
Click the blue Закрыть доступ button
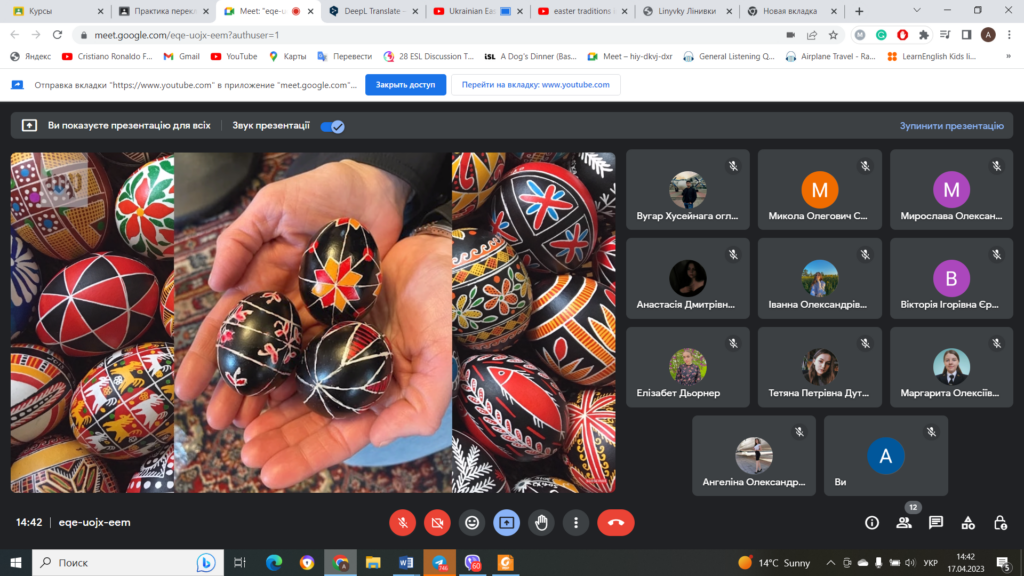pyautogui.click(x=405, y=85)
